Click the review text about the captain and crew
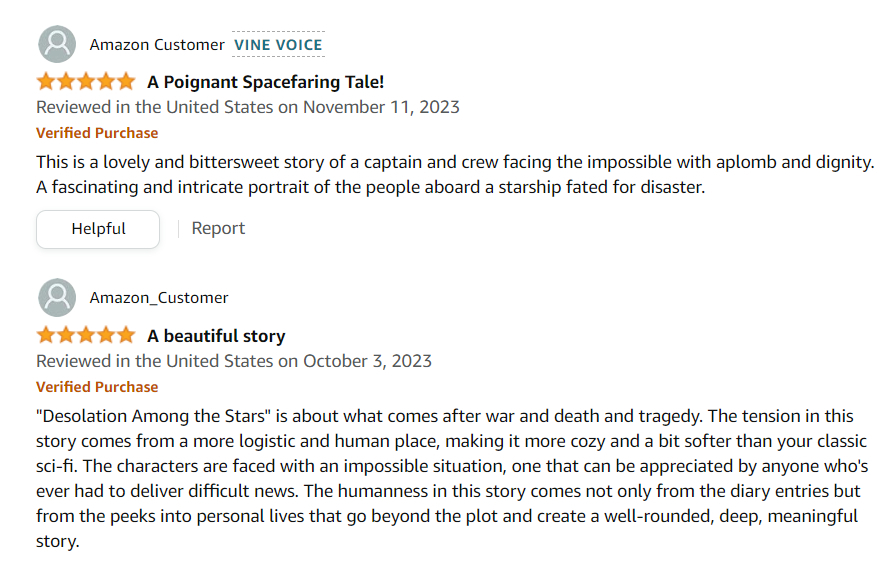 coord(455,174)
